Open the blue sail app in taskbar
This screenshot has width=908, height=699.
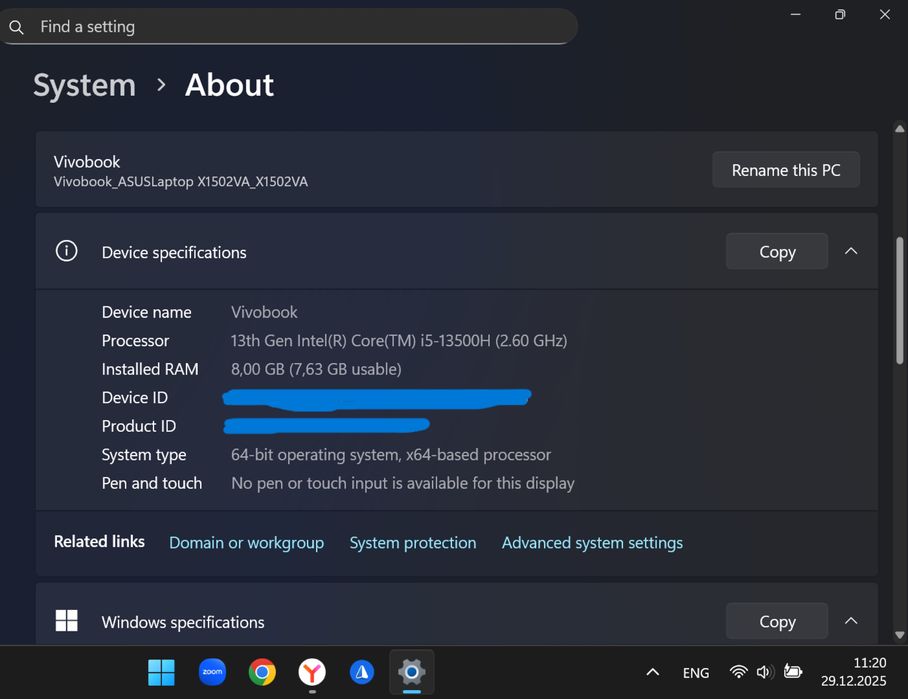point(362,672)
